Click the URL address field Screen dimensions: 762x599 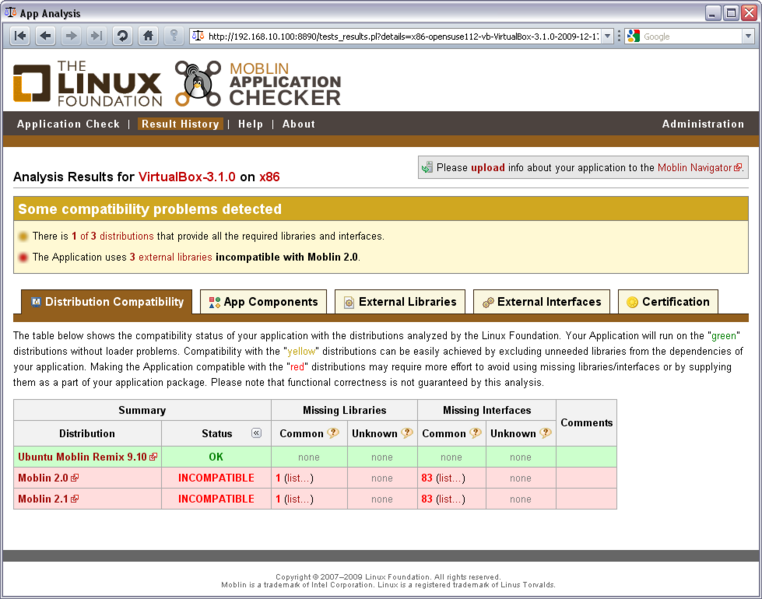[403, 36]
